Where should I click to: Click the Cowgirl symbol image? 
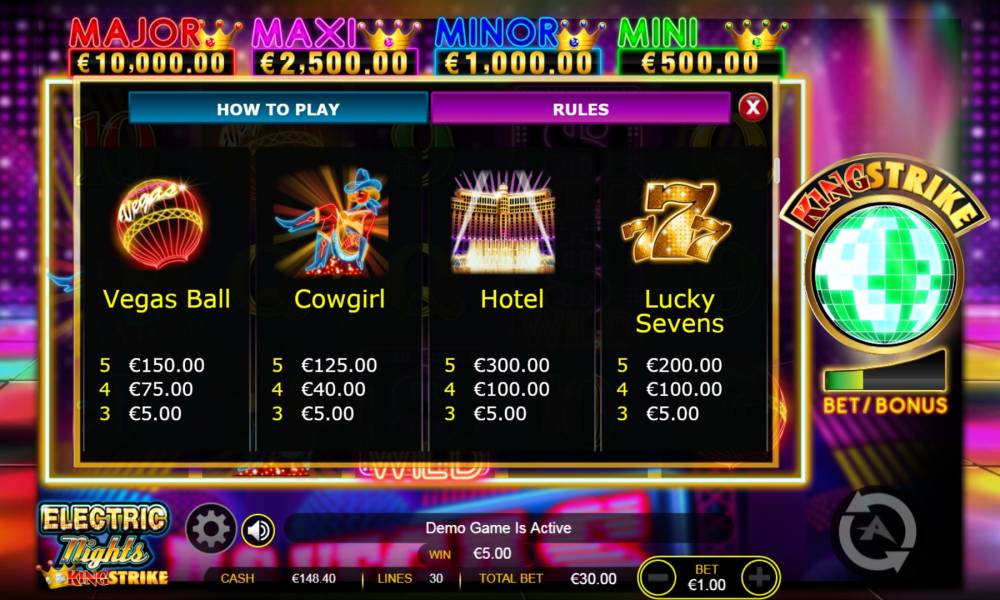pyautogui.click(x=331, y=223)
